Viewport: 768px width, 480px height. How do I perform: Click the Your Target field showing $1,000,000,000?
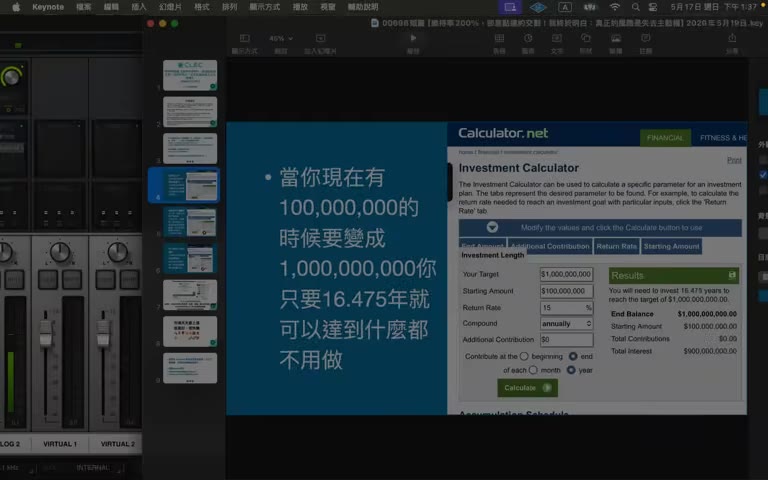566,274
